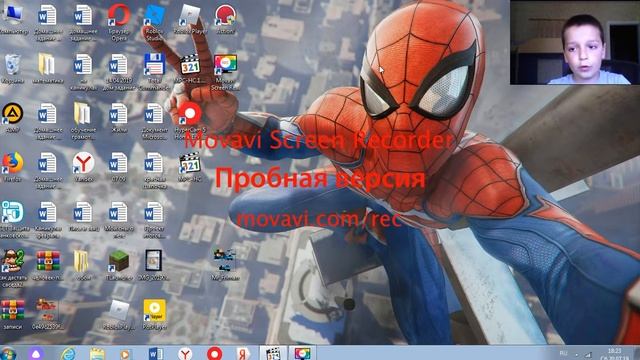Viewport: 640px width, 360px height.
Task: Open the Windows Start menu
Action: pos(7,353)
